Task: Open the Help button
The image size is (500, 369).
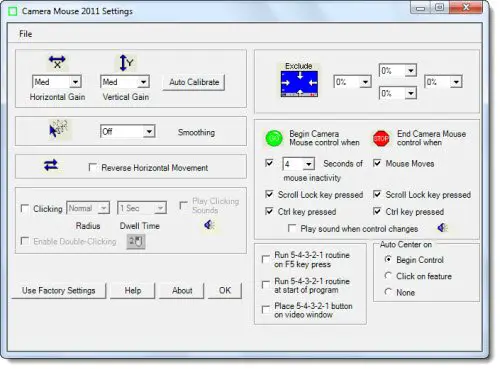Action: point(133,291)
